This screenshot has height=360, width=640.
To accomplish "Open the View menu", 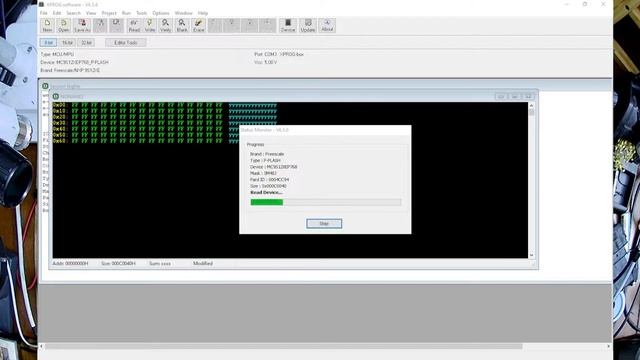I will coord(91,13).
